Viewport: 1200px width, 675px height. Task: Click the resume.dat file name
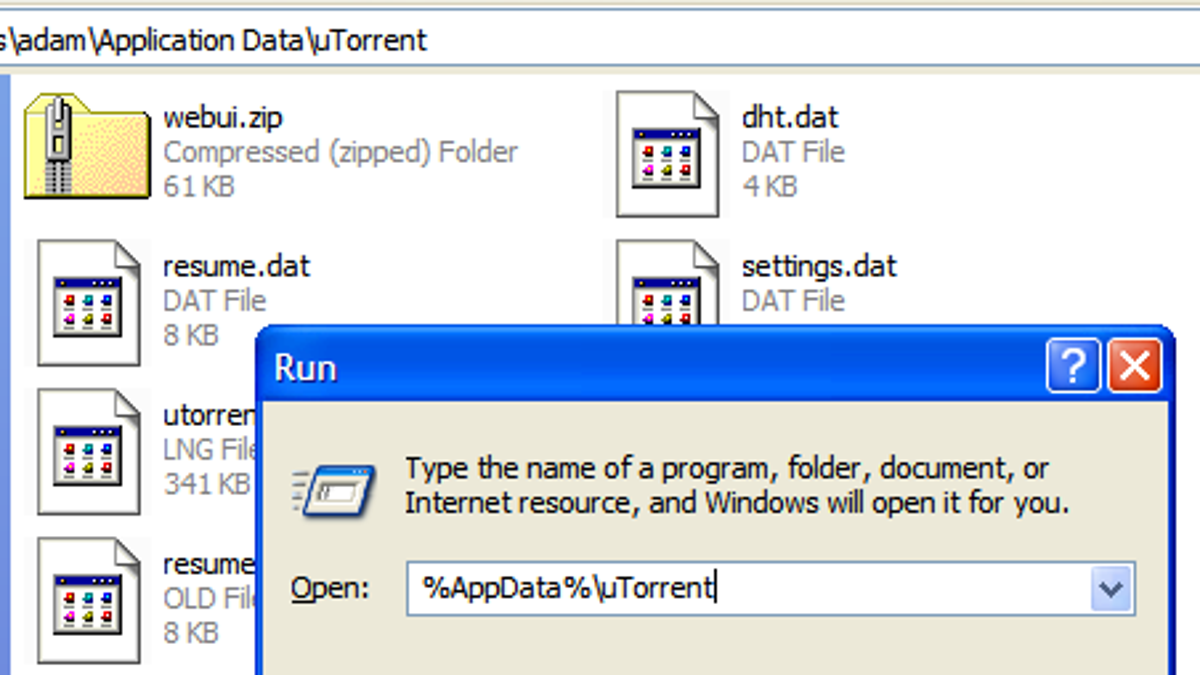click(x=237, y=266)
